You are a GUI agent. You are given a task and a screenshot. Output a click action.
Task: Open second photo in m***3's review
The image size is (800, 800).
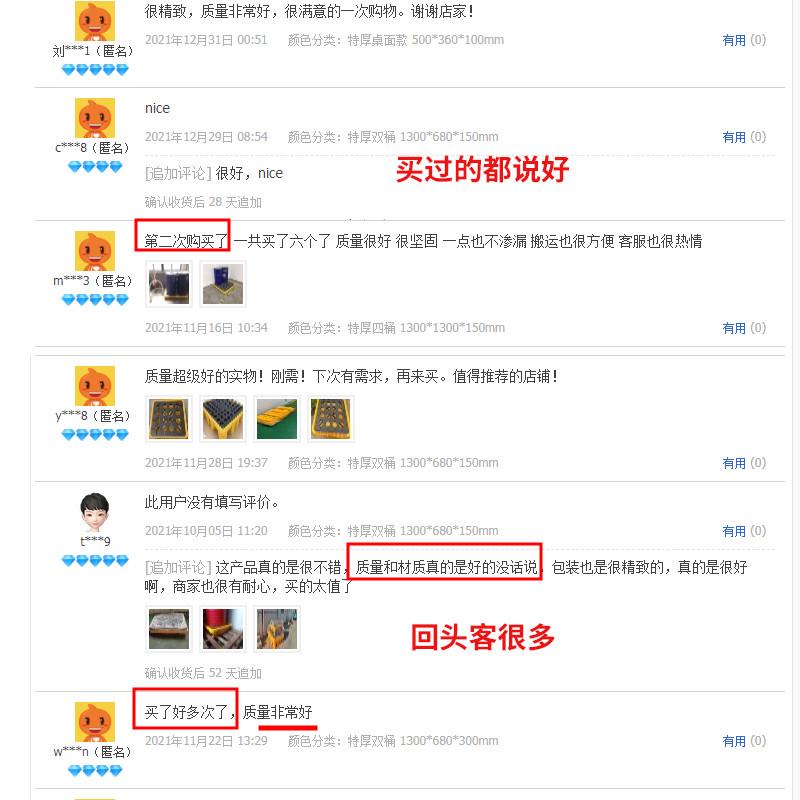pyautogui.click(x=223, y=284)
